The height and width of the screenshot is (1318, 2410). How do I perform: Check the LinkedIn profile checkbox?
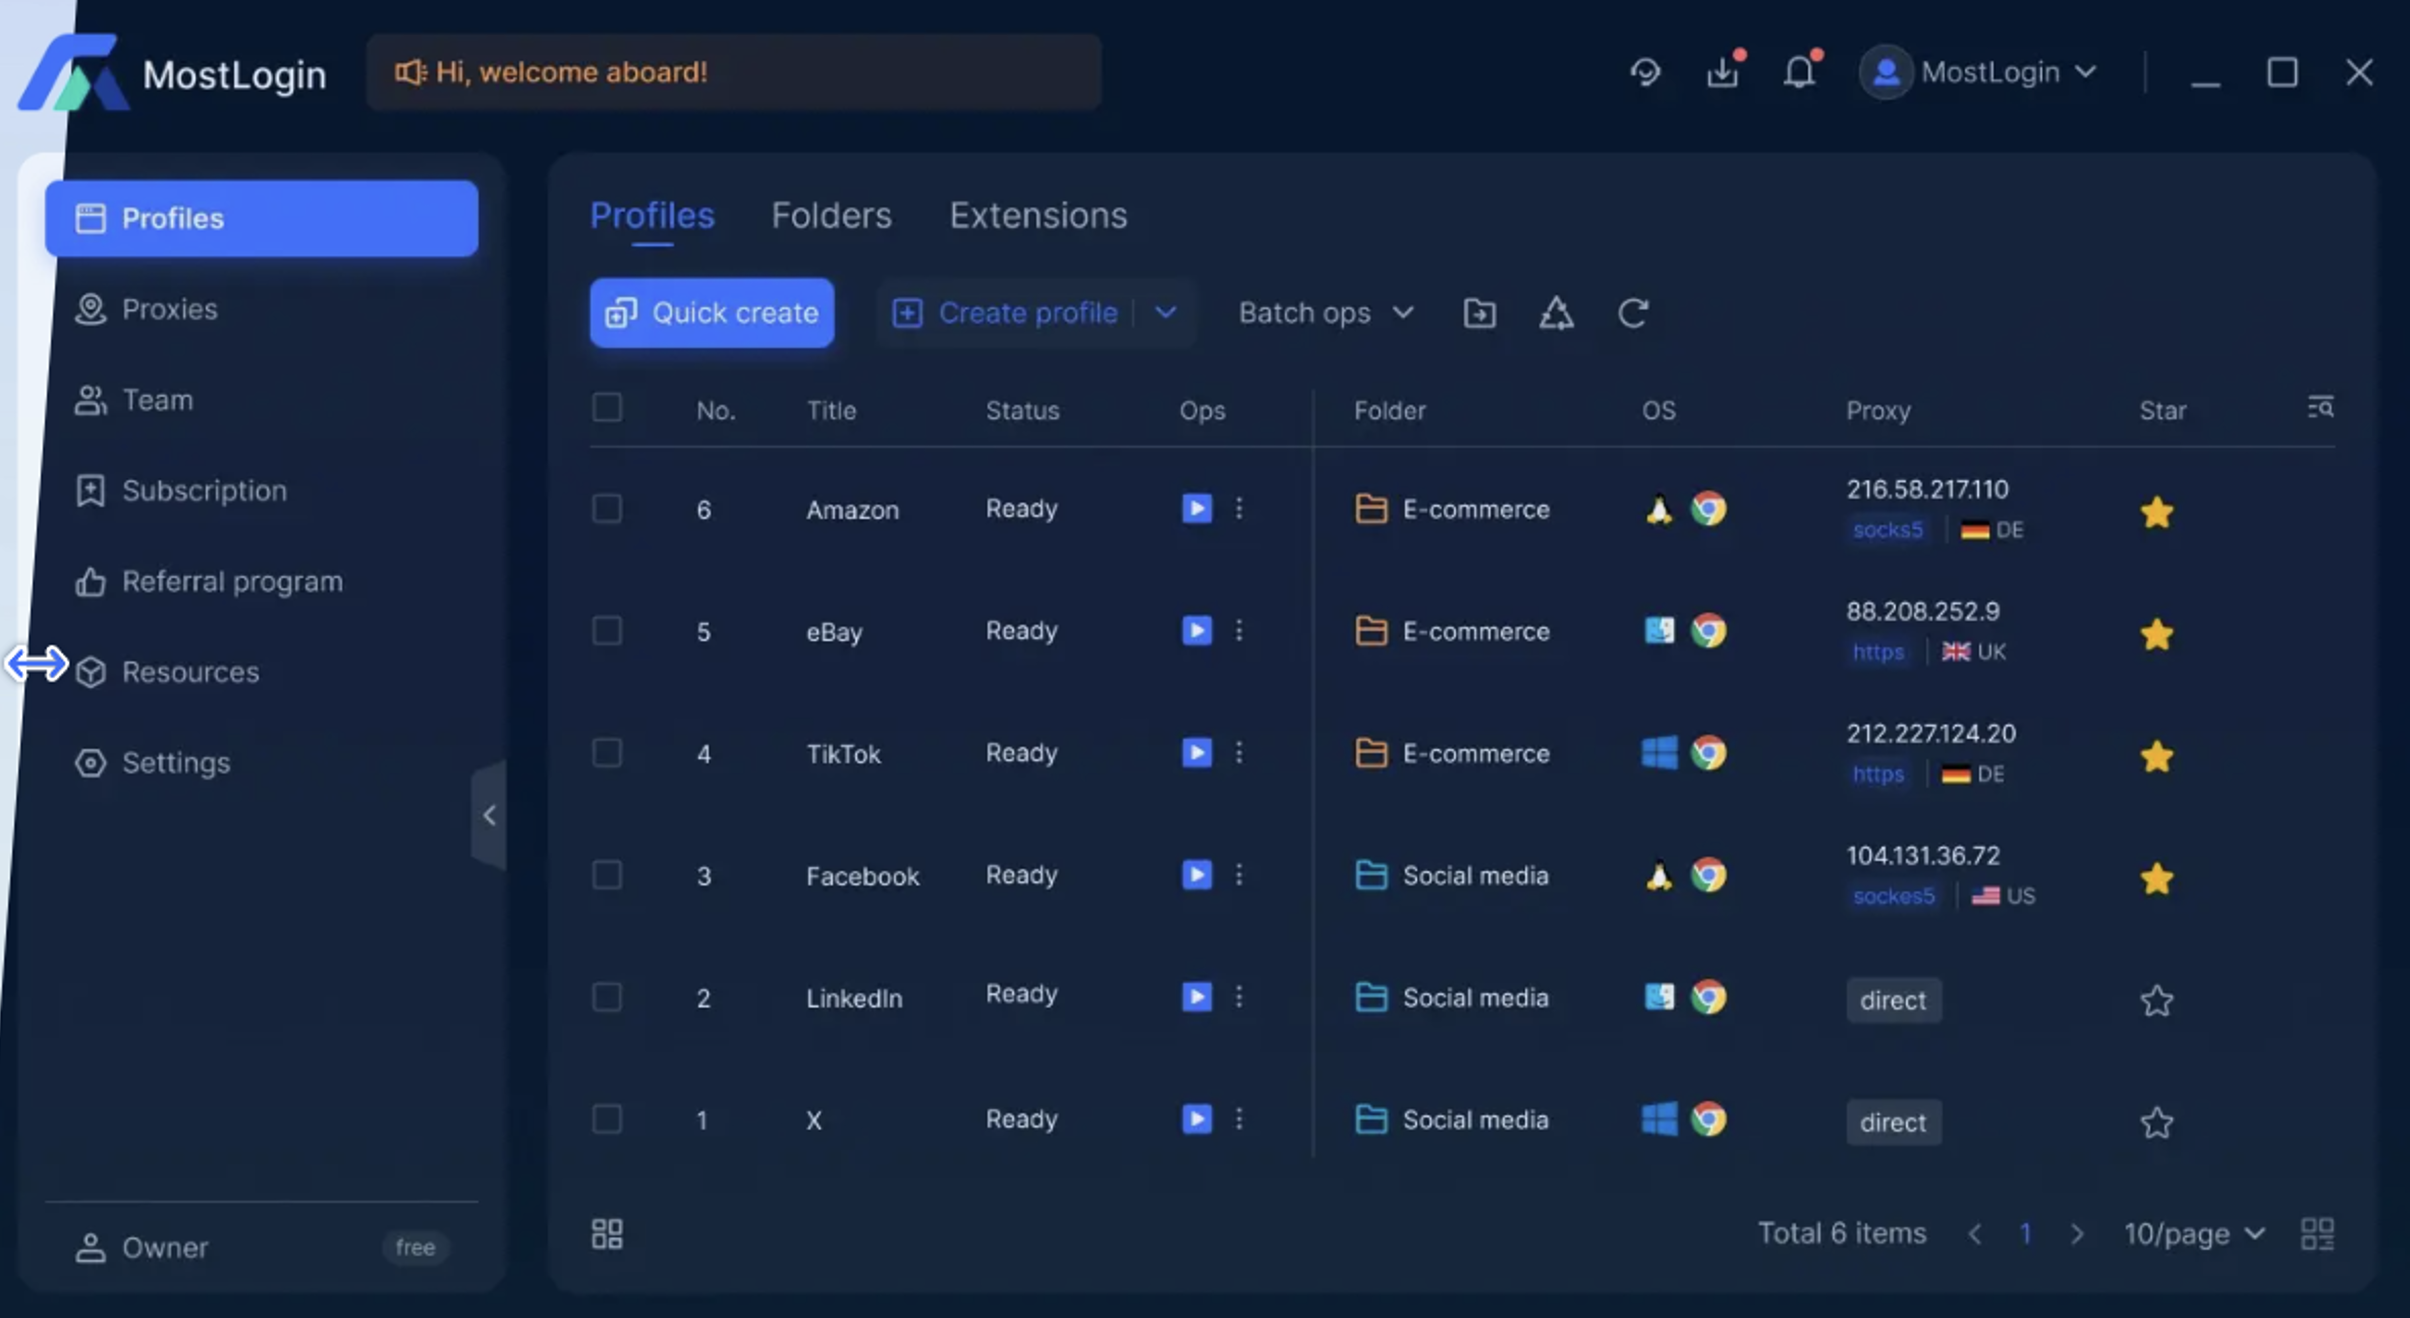[x=607, y=996]
